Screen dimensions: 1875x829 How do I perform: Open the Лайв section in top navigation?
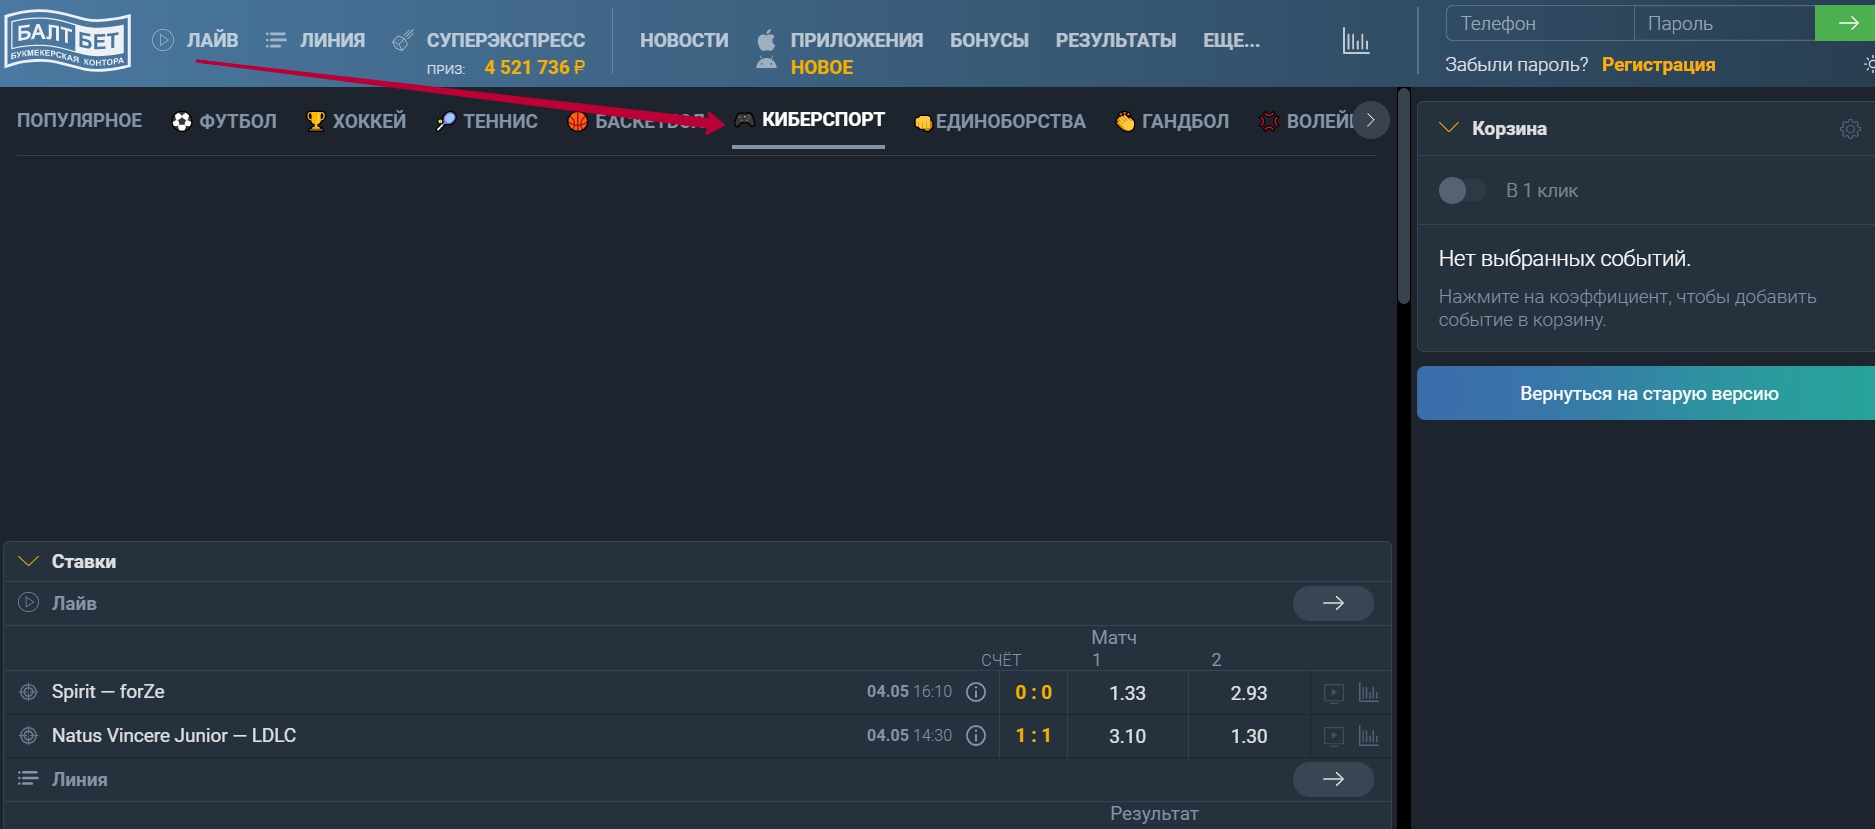tap(196, 40)
